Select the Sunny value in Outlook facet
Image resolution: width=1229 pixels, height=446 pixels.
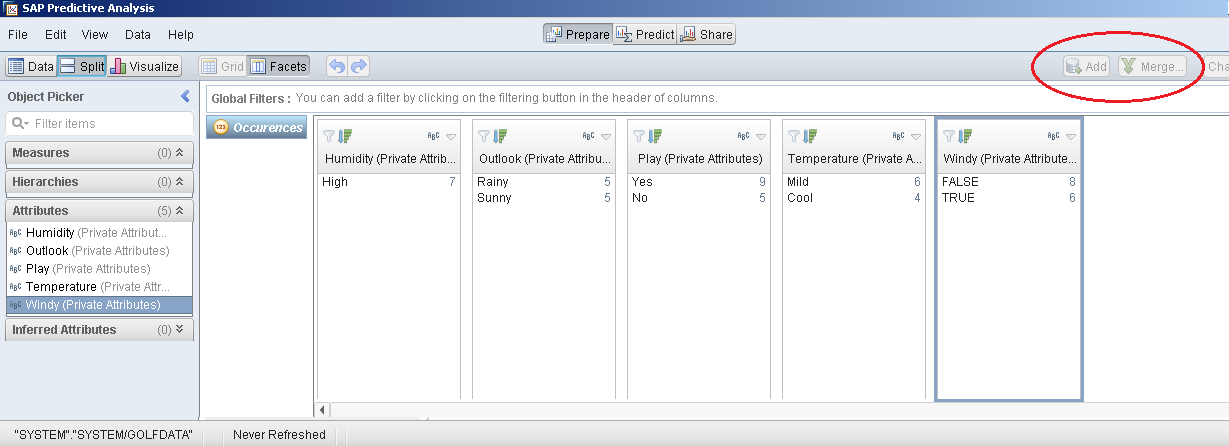pos(544,198)
